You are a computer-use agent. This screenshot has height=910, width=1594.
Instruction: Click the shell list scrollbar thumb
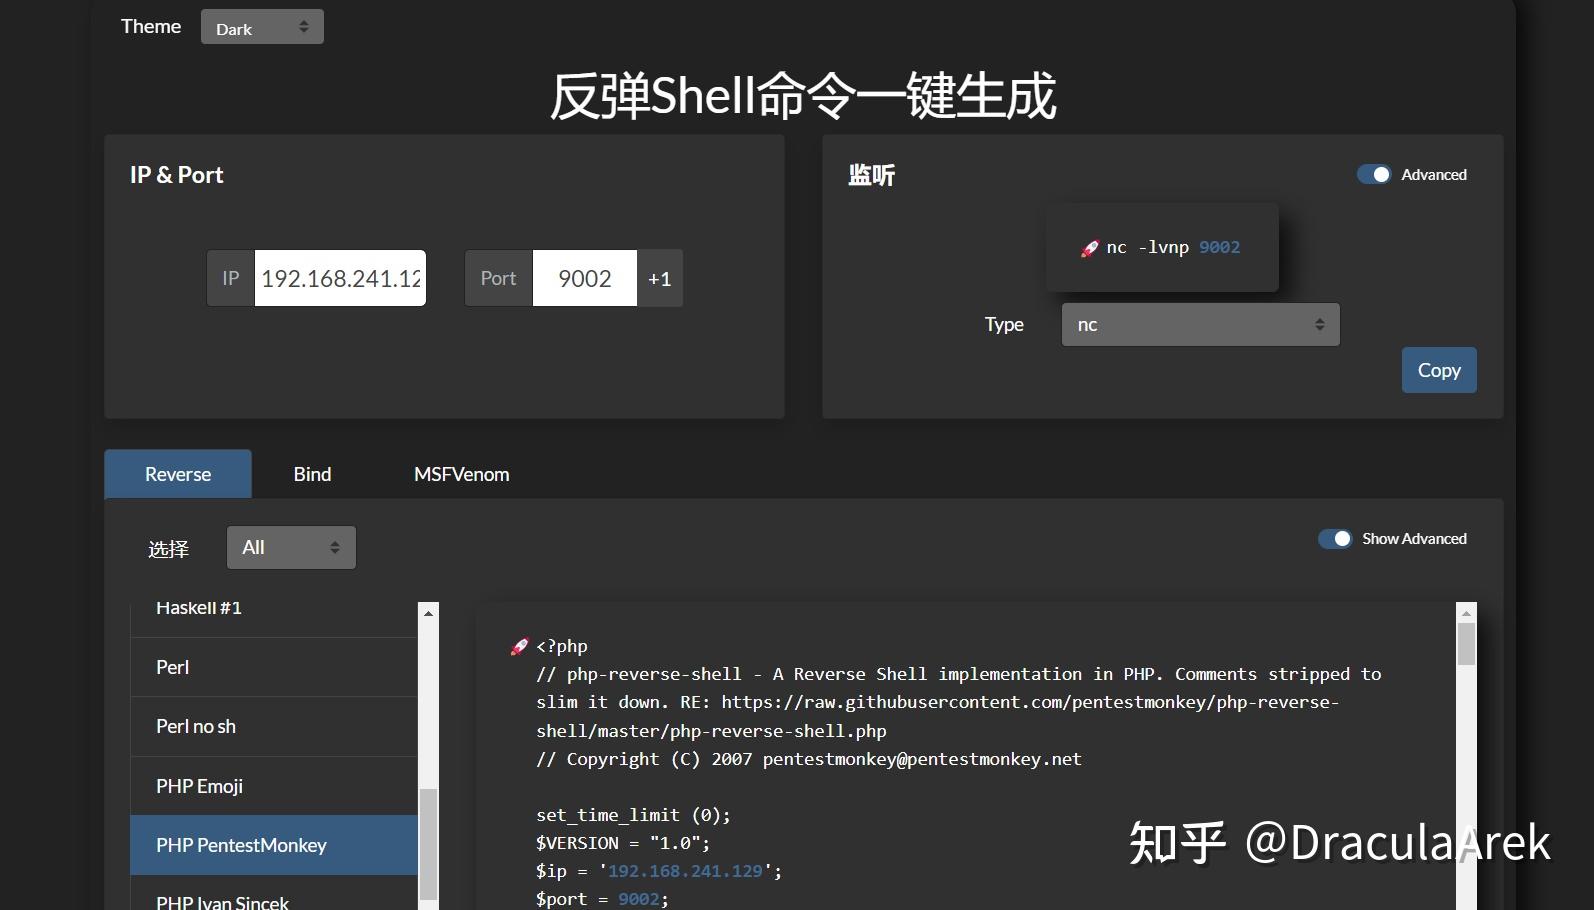pos(429,845)
